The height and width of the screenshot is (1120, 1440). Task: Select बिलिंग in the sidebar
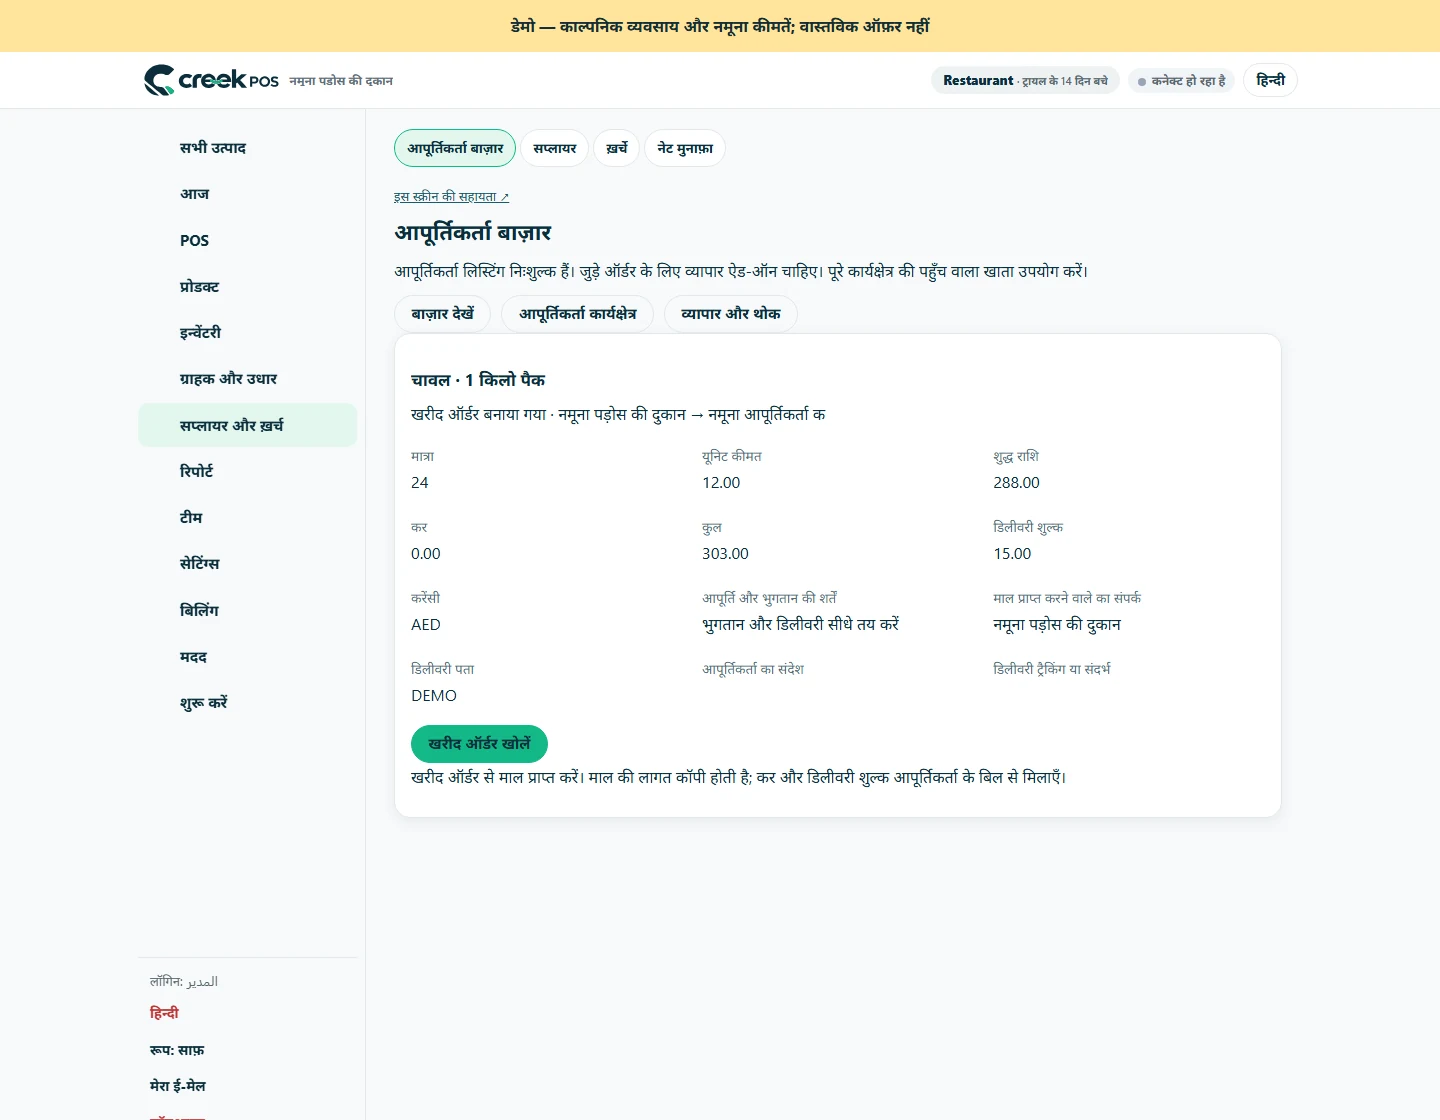pos(247,610)
